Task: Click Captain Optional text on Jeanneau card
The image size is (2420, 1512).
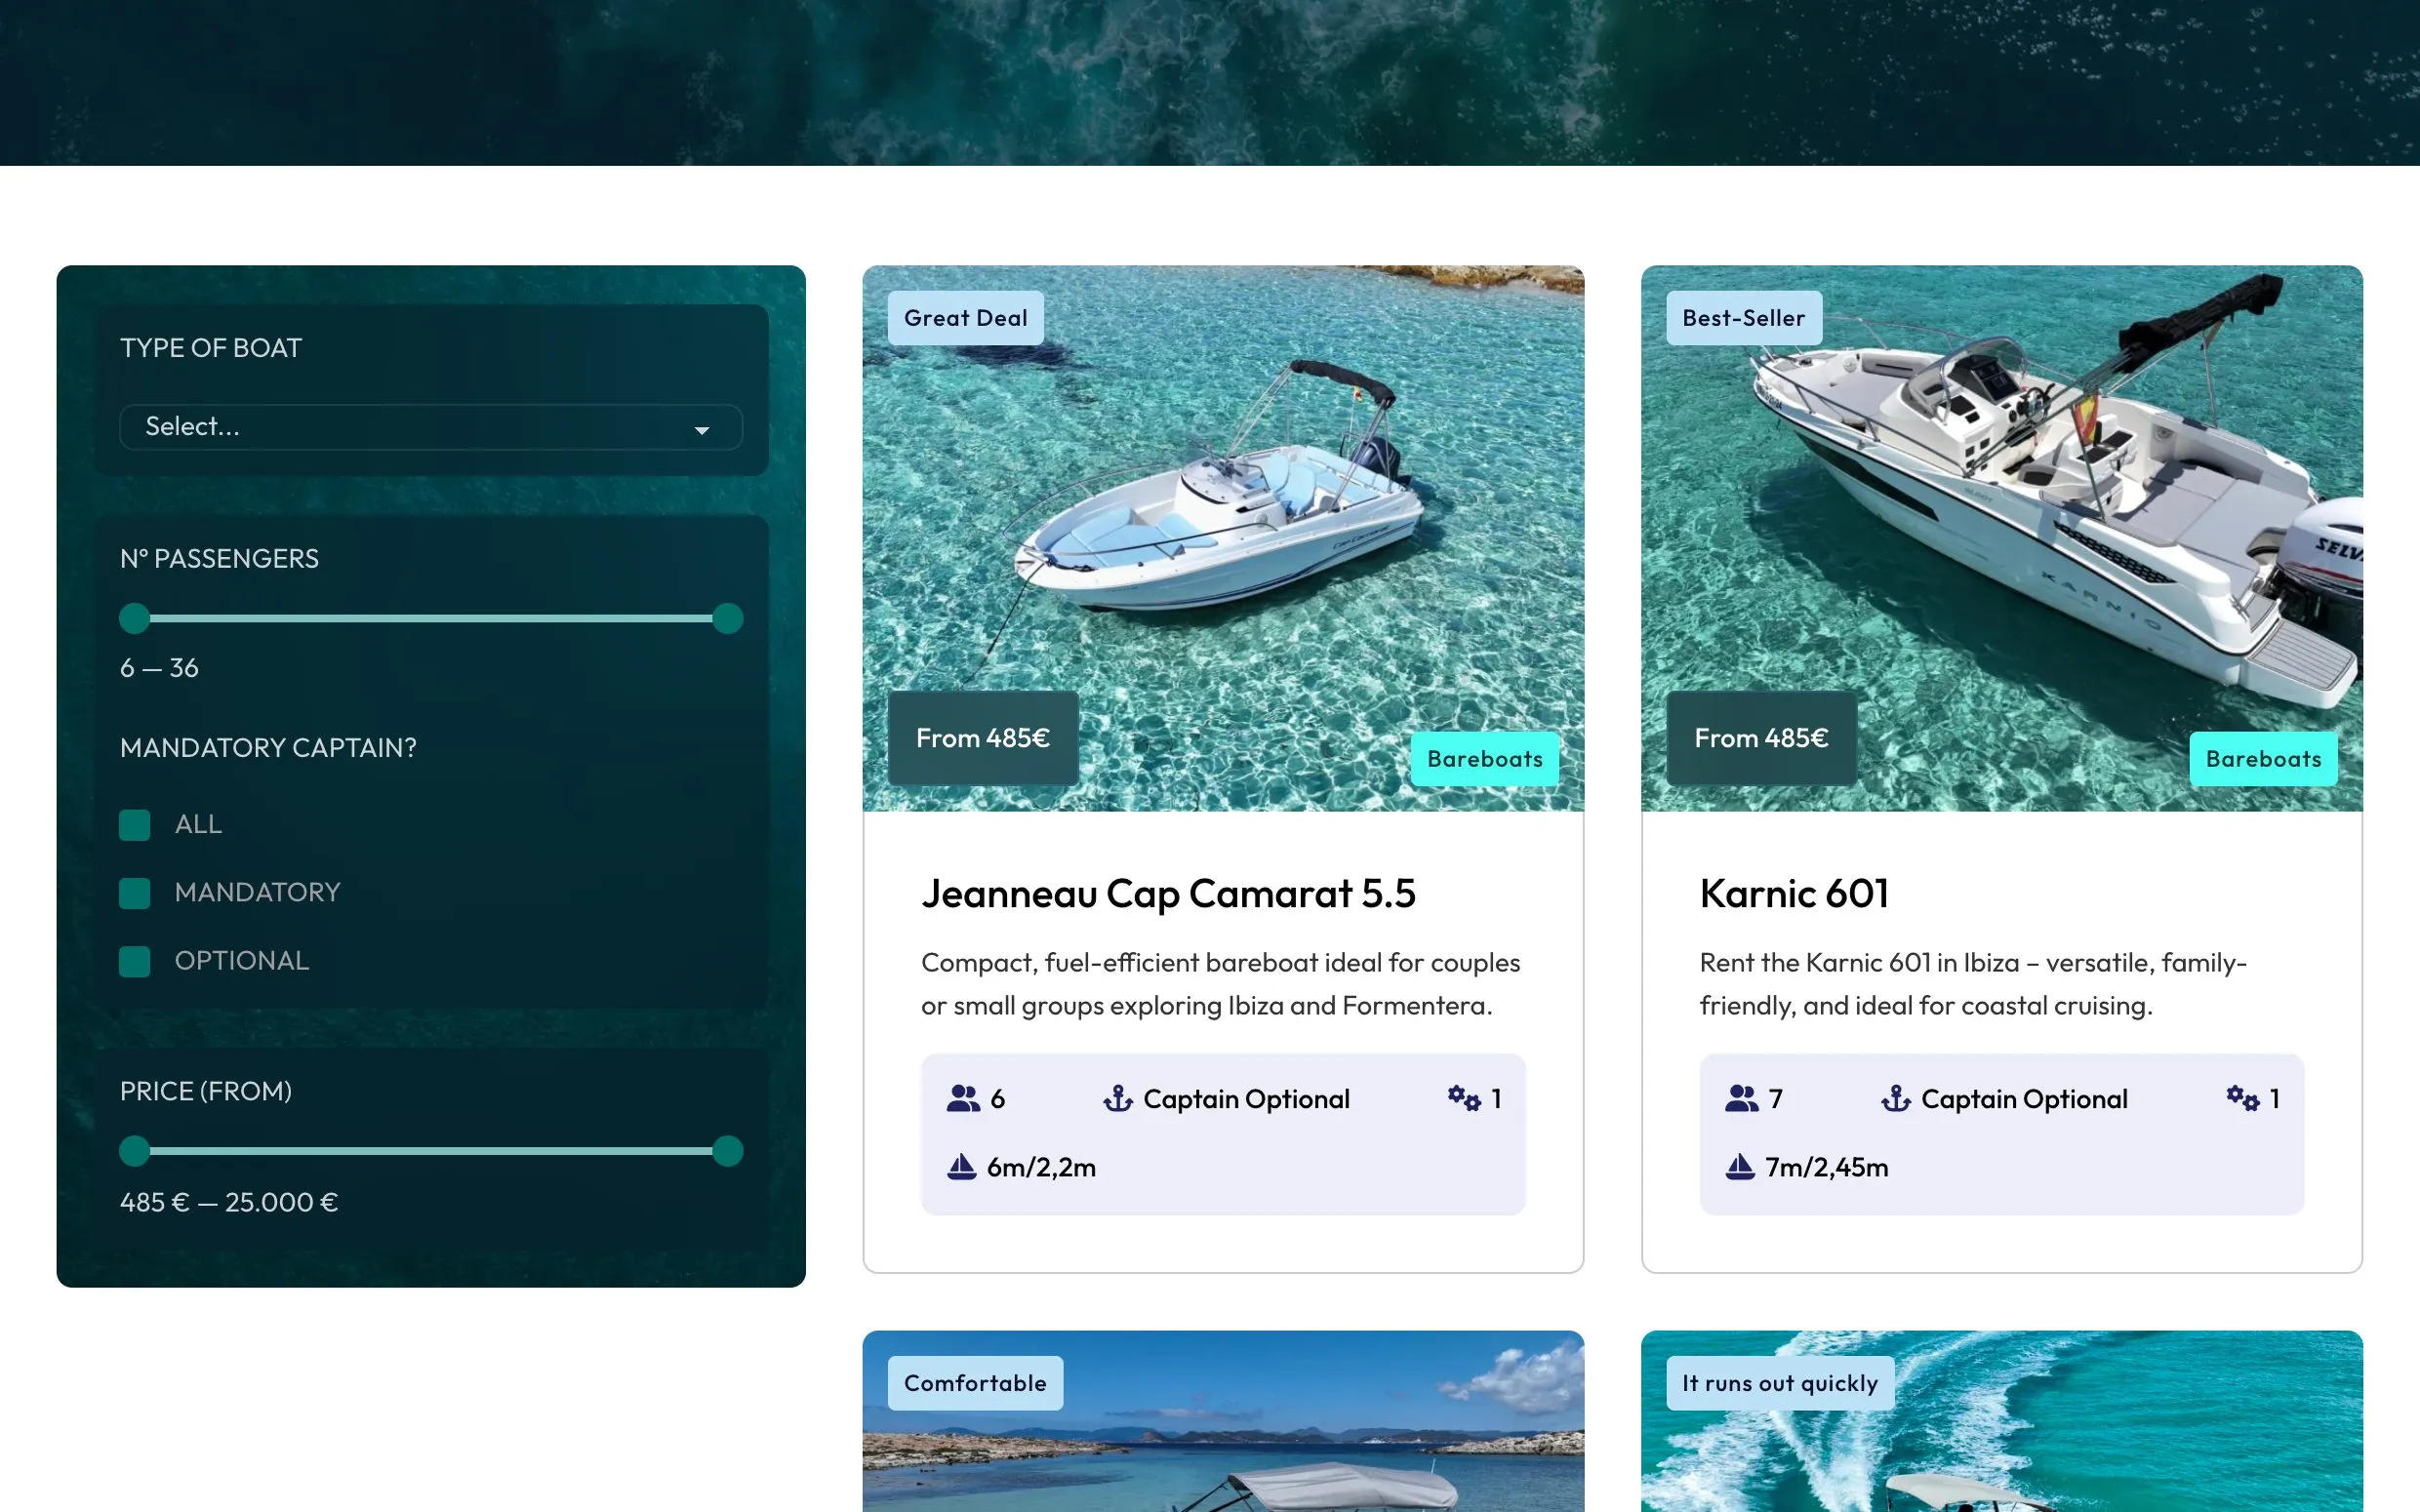Action: [1246, 1099]
